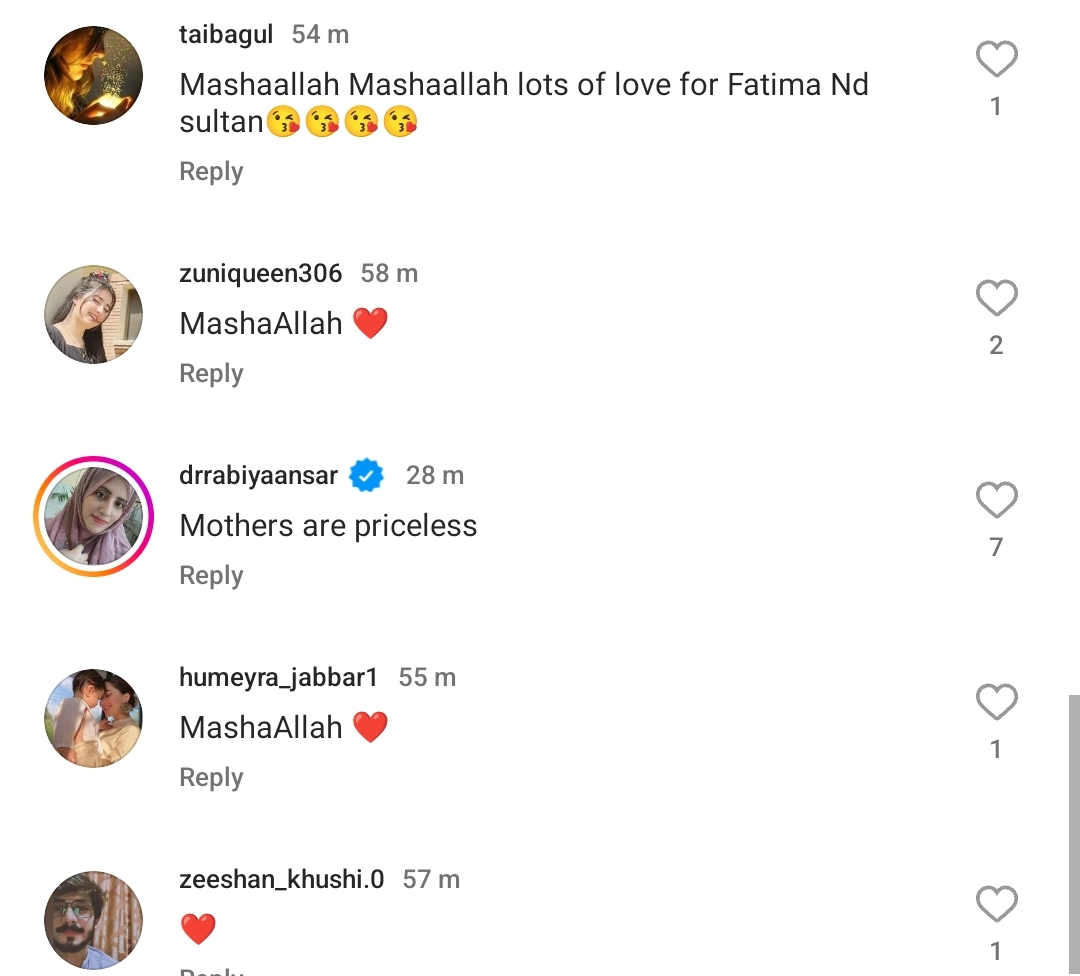
Task: Open humeyra_jabbar1's profile picture
Action: click(94, 718)
